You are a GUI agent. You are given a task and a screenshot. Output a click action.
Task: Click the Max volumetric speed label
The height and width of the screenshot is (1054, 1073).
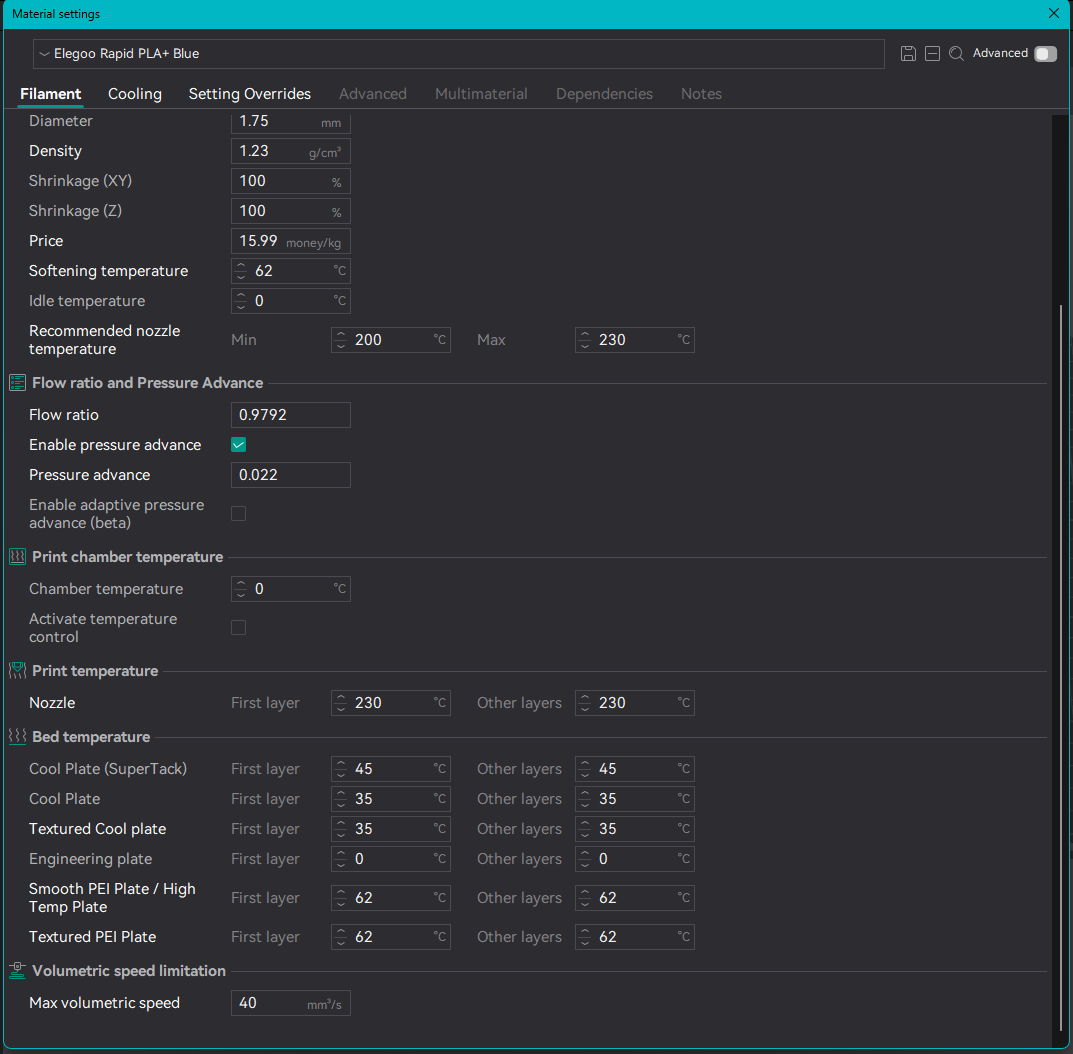point(104,1003)
